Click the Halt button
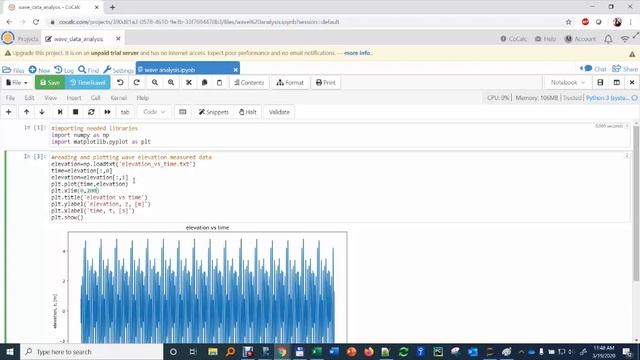The width and height of the screenshot is (640, 360). (248, 112)
